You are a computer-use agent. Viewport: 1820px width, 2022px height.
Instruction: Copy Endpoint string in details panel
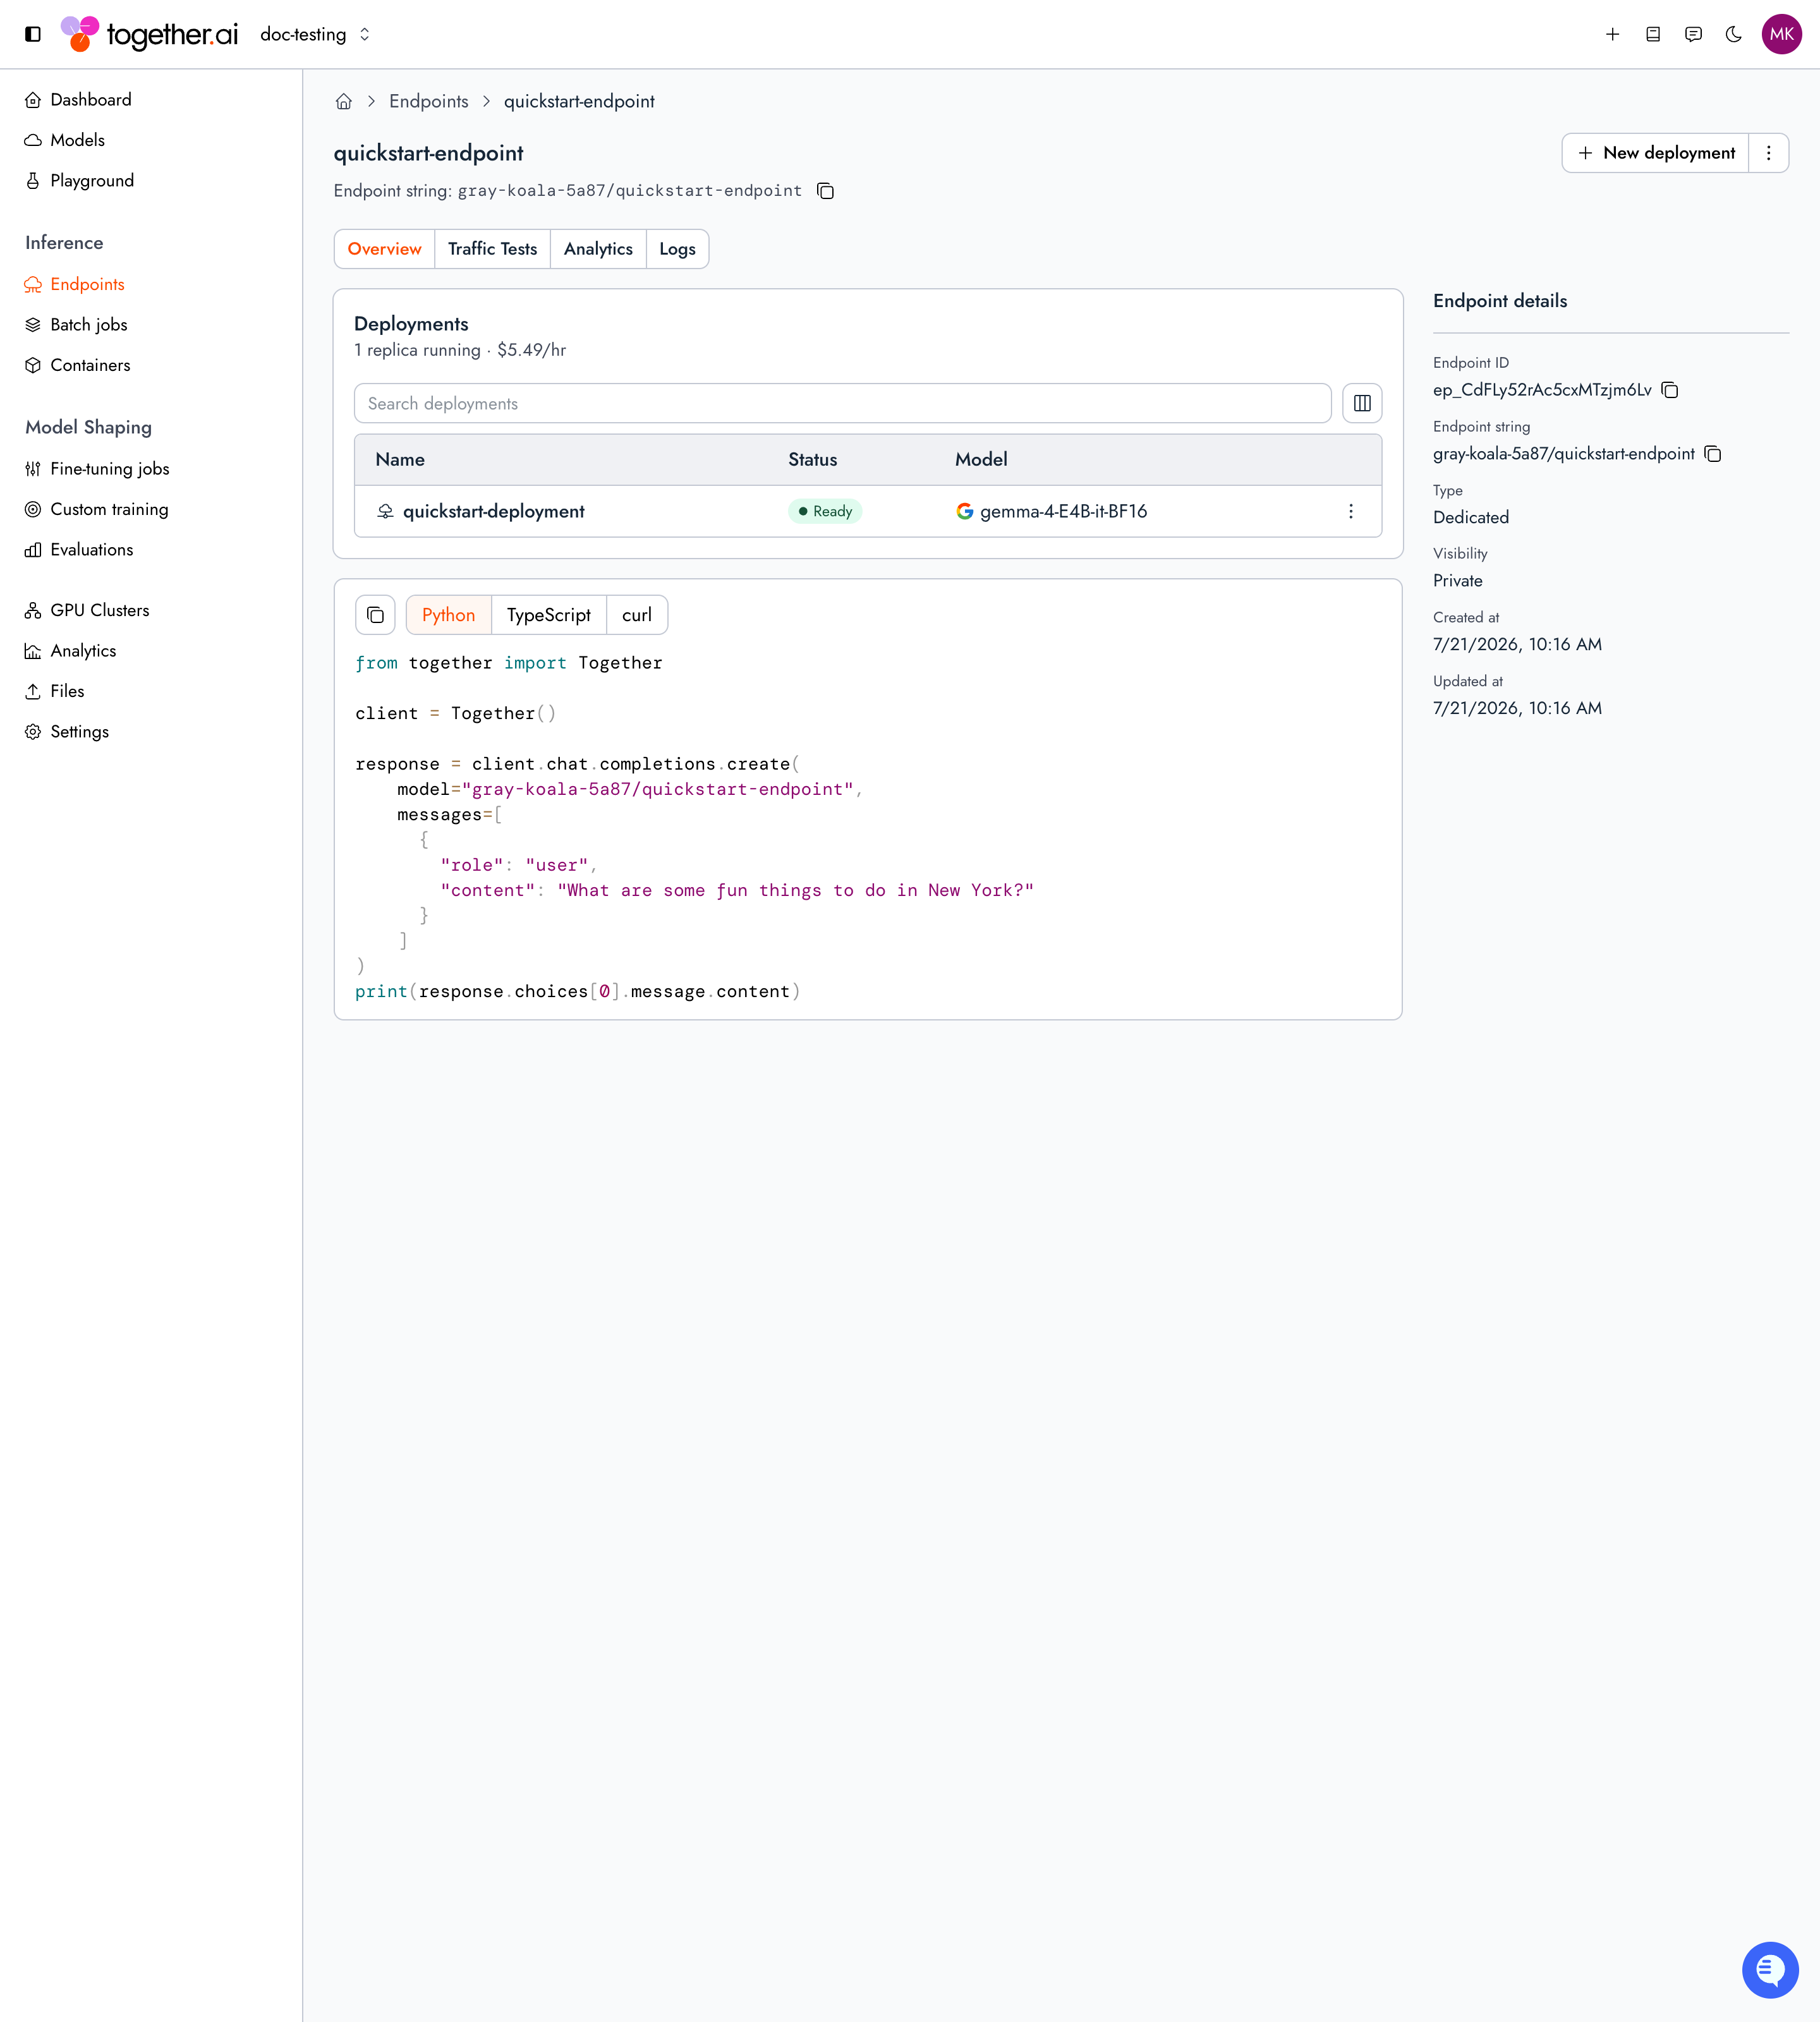click(x=1713, y=454)
